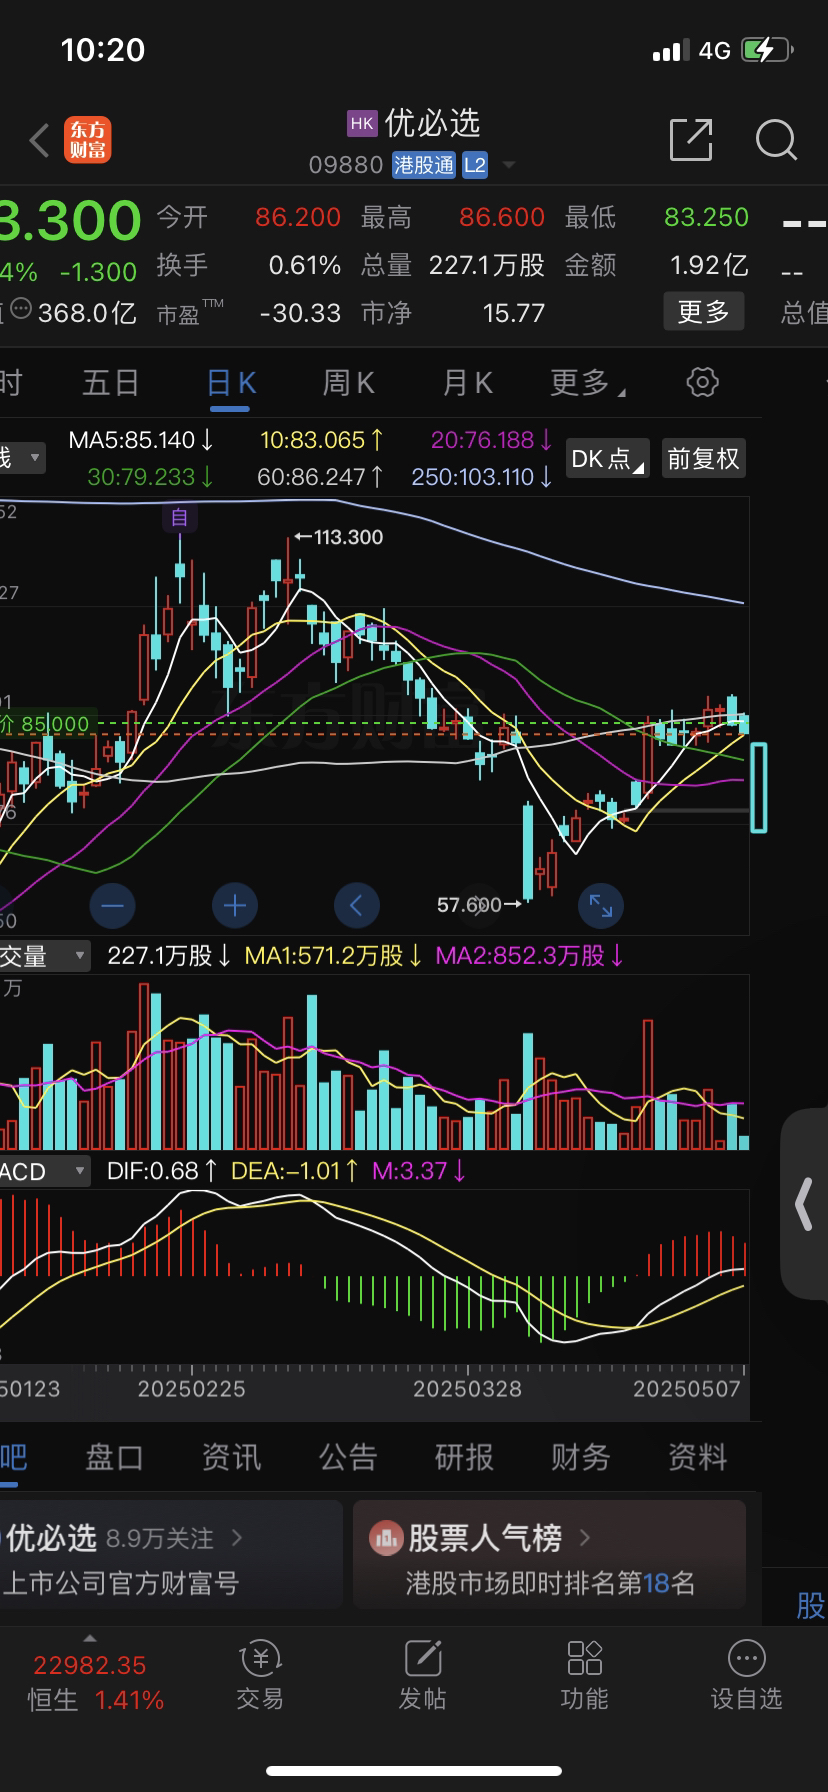Tap the 恒生 index value 22982.35
Image resolution: width=828 pixels, height=1792 pixels.
click(90, 1665)
